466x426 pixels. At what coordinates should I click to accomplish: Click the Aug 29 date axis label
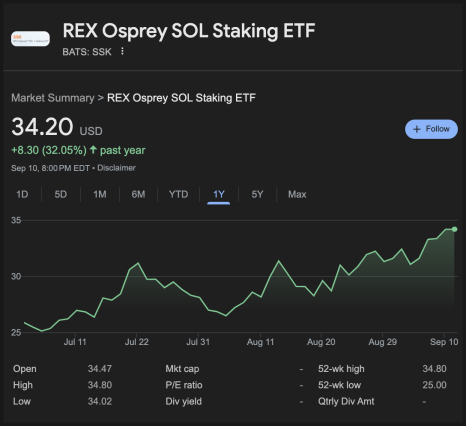(x=383, y=342)
